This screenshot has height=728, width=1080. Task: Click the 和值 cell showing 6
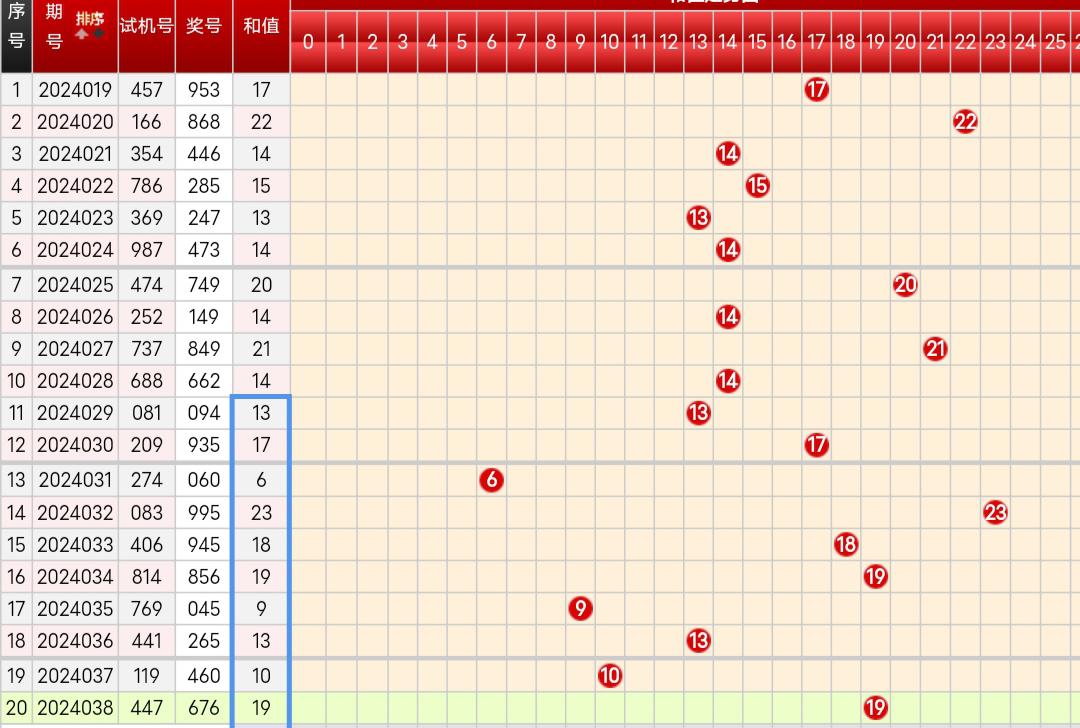click(261, 480)
